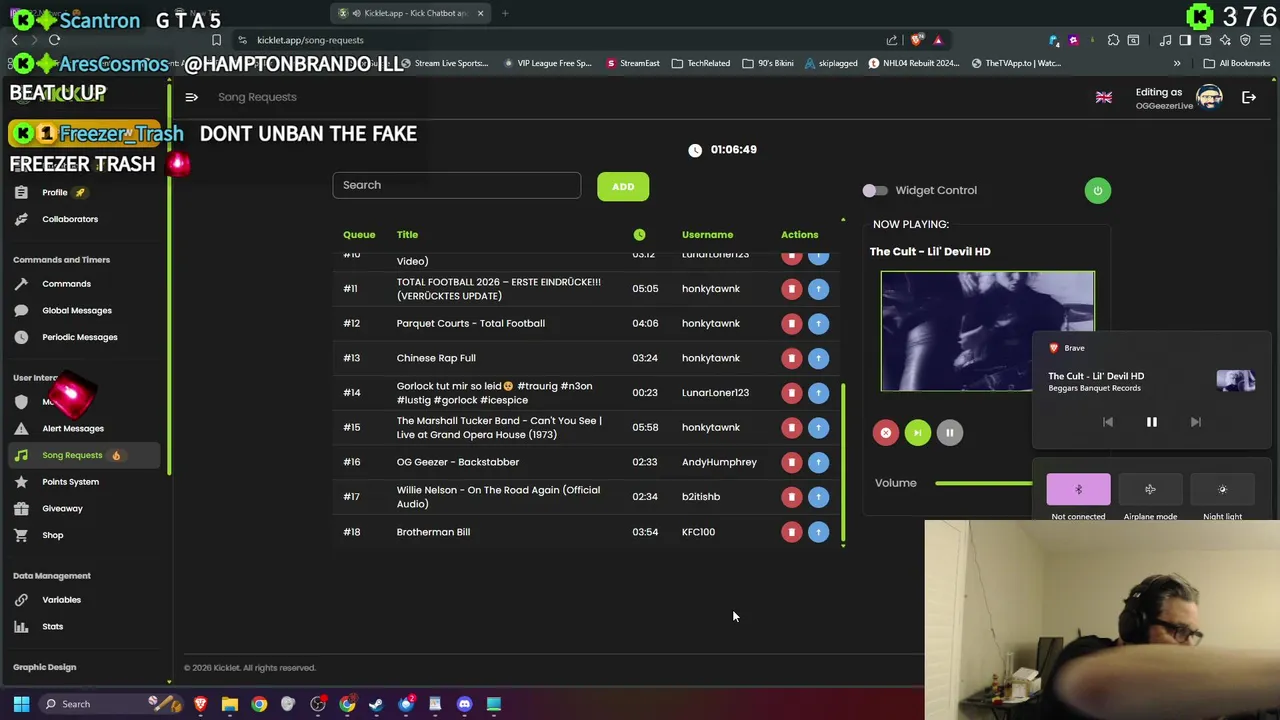The width and height of the screenshot is (1280, 720).
Task: Go to previous track in Brave media popup
Action: click(x=1107, y=422)
